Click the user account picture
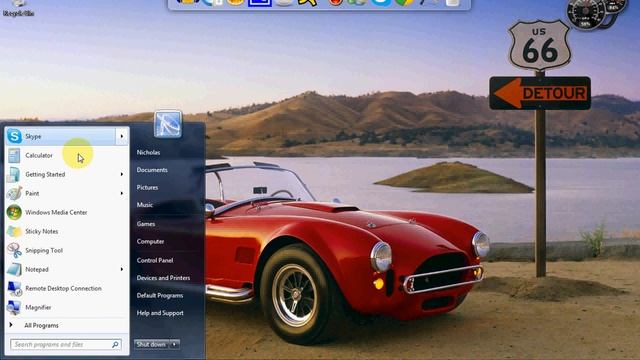This screenshot has width=640, height=360. tap(168, 124)
